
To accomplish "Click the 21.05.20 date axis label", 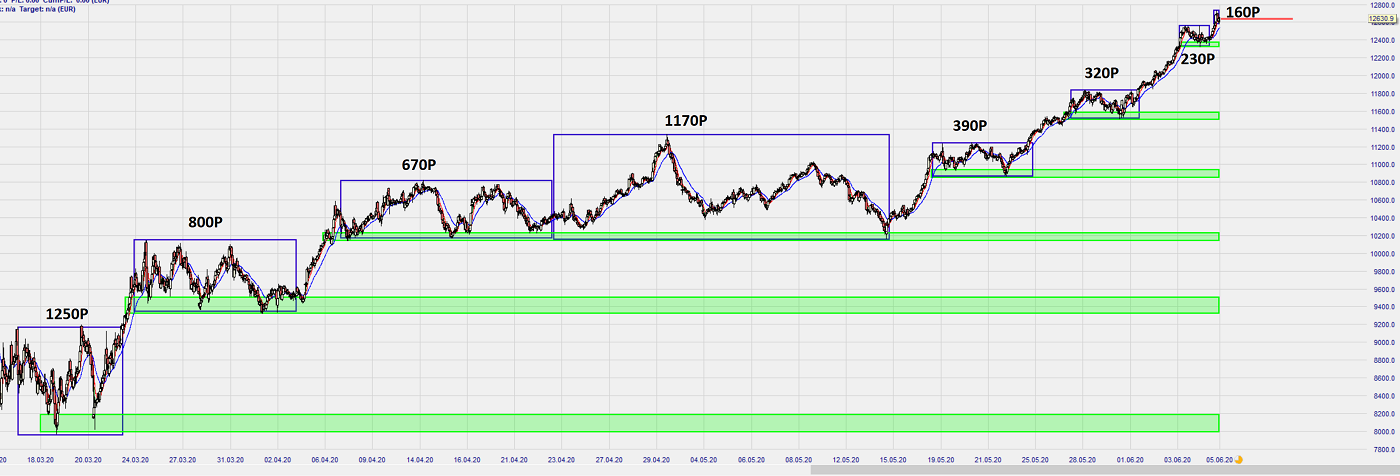I will [x=987, y=460].
